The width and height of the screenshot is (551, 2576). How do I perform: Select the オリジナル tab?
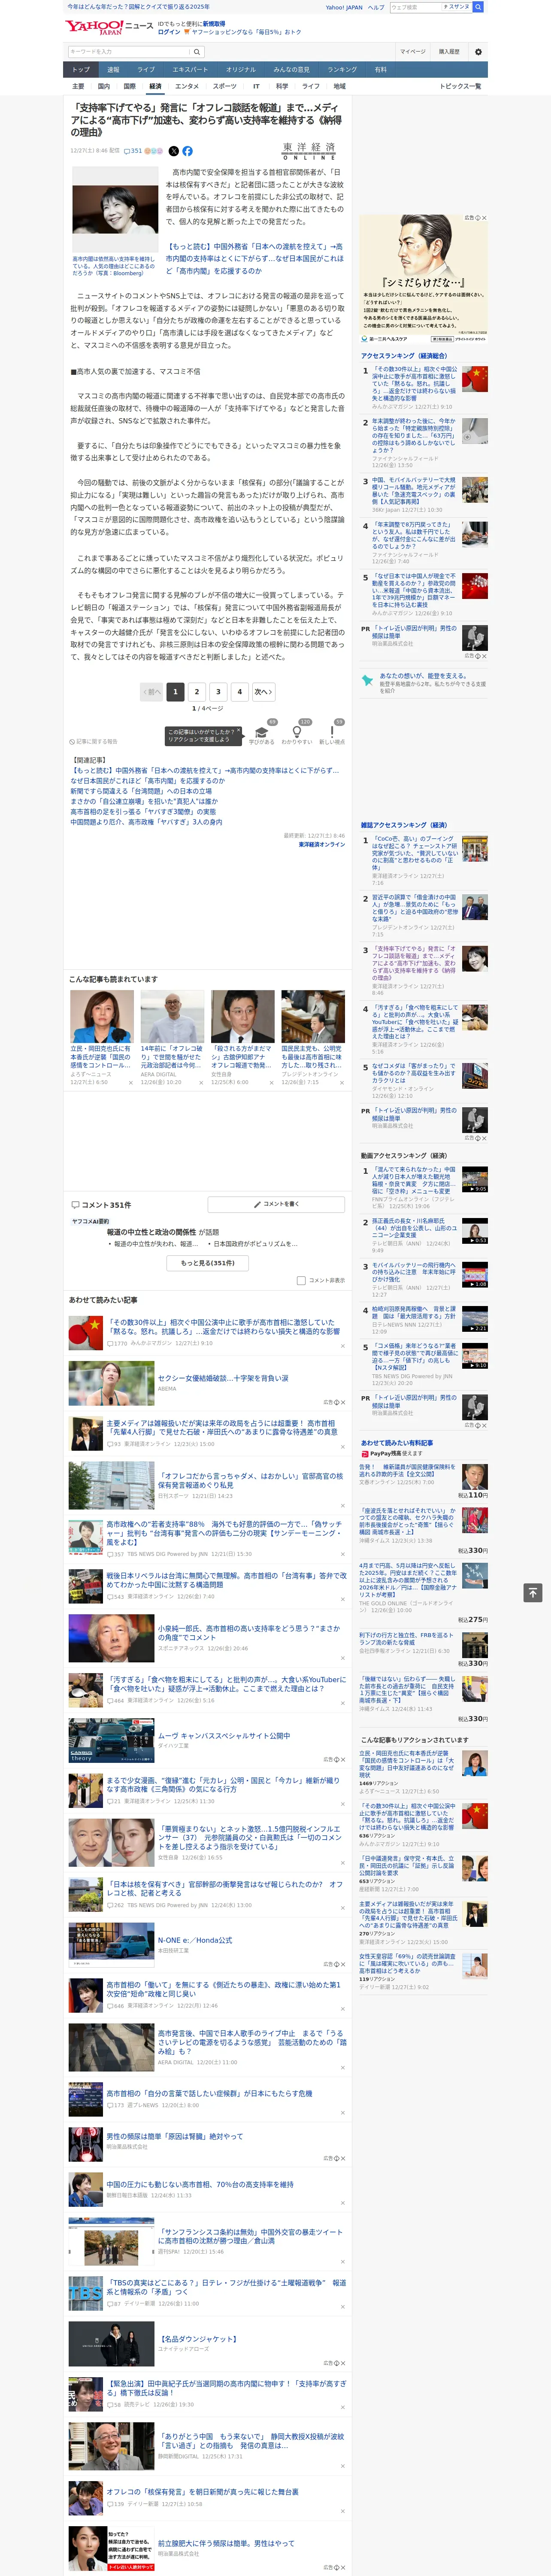241,69
